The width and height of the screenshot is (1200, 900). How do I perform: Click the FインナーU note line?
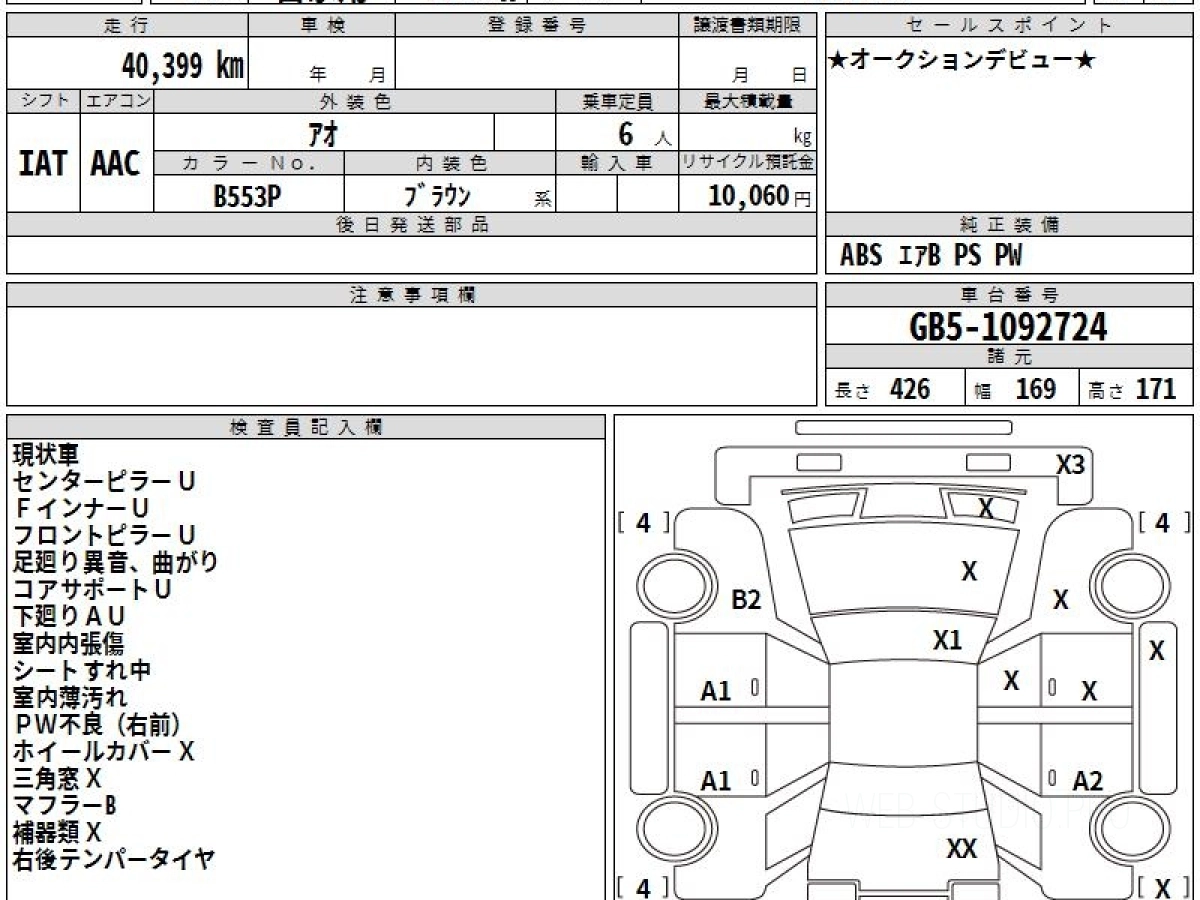click(81, 509)
